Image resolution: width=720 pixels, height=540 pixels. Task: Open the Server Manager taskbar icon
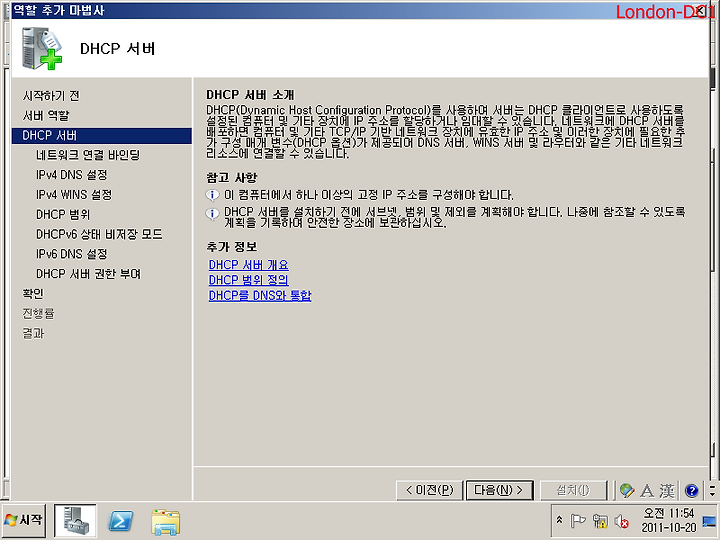point(75,520)
